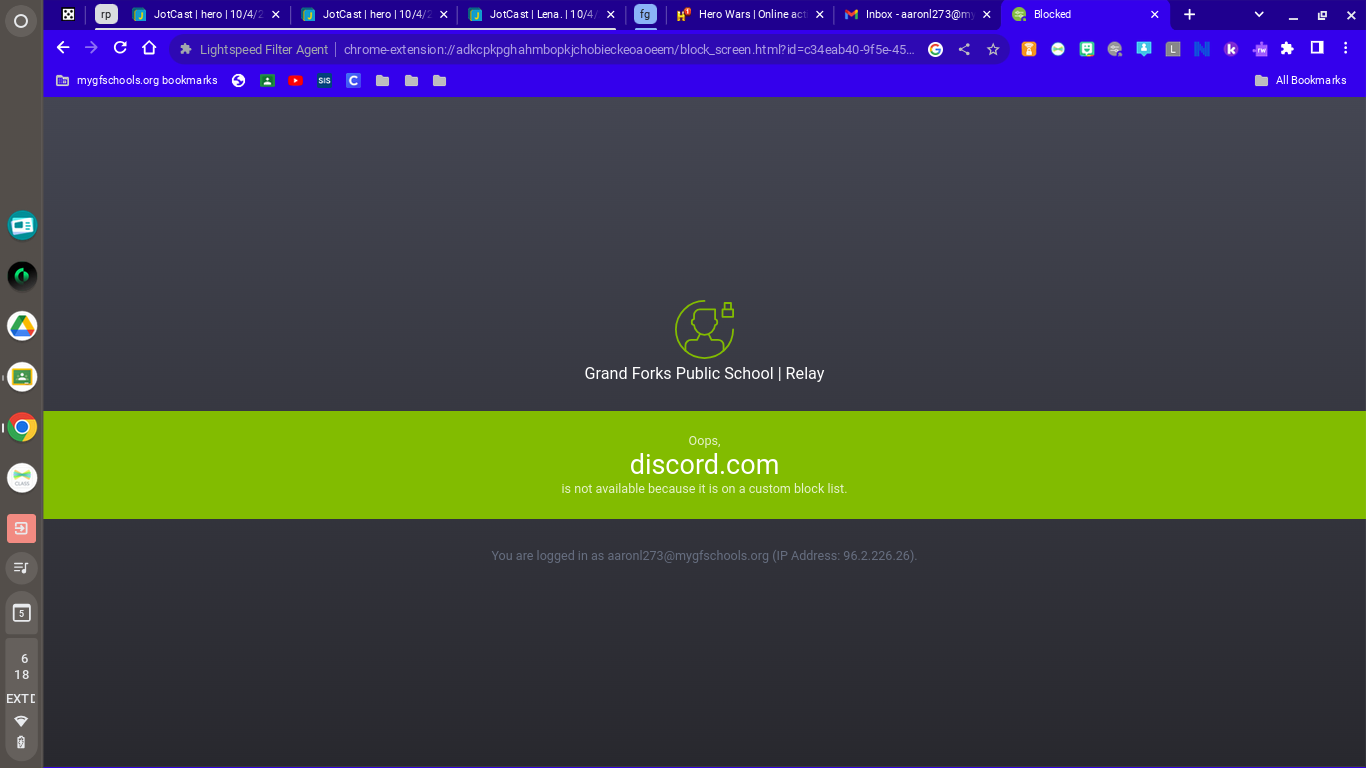Viewport: 1366px width, 768px height.
Task: Open the first unnamed bookmark folder
Action: pyautogui.click(x=382, y=80)
